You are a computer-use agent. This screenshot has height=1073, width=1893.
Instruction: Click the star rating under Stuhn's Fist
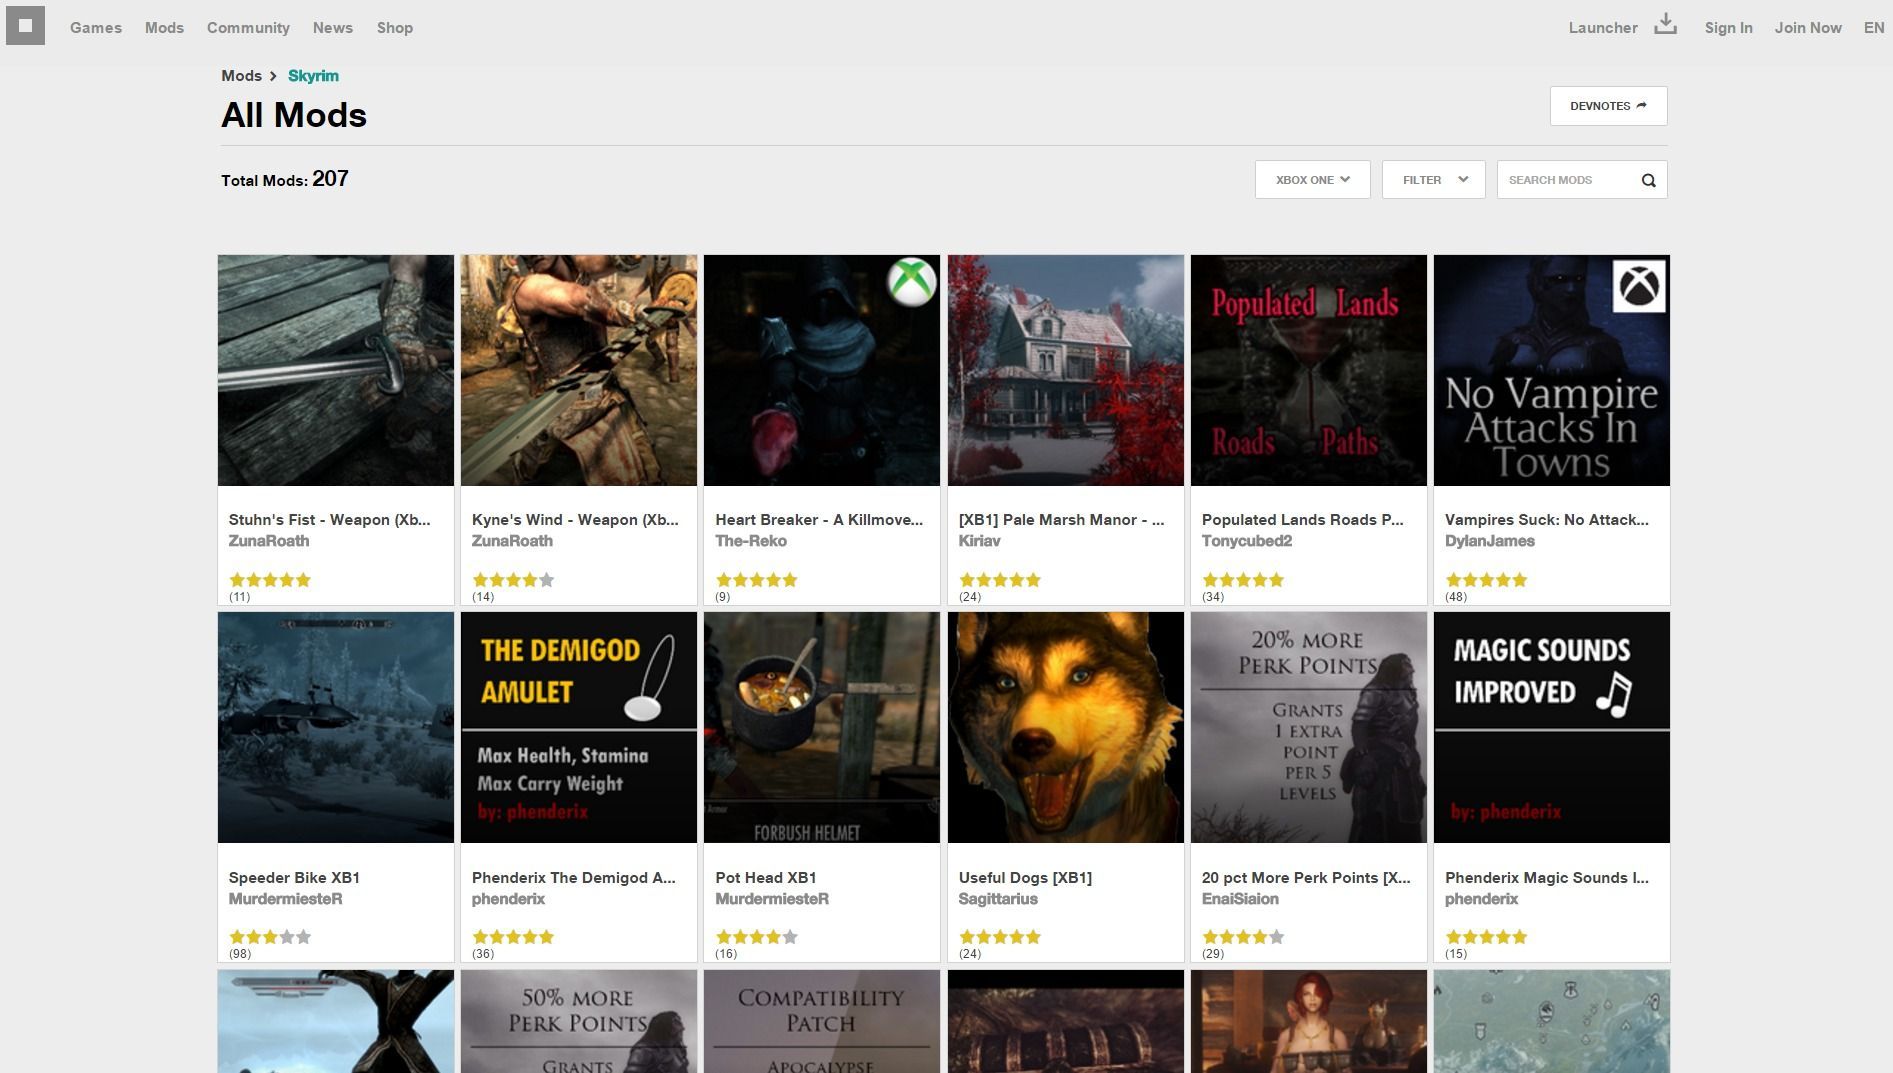270,580
